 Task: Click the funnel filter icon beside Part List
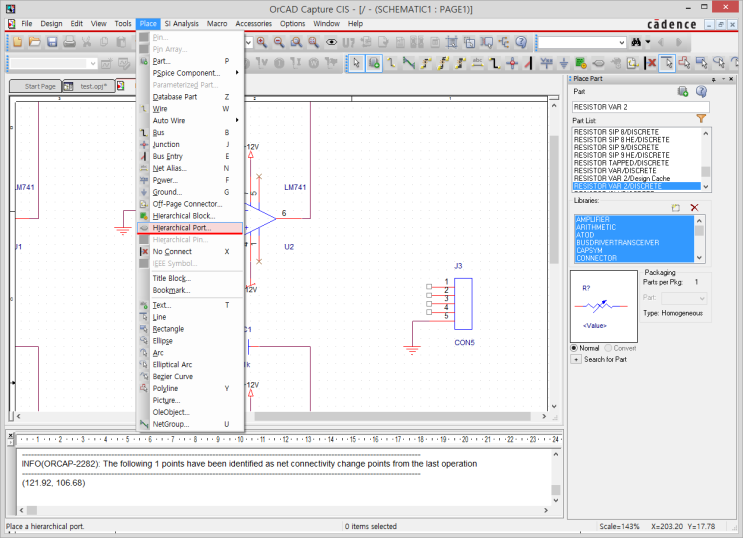pyautogui.click(x=701, y=119)
